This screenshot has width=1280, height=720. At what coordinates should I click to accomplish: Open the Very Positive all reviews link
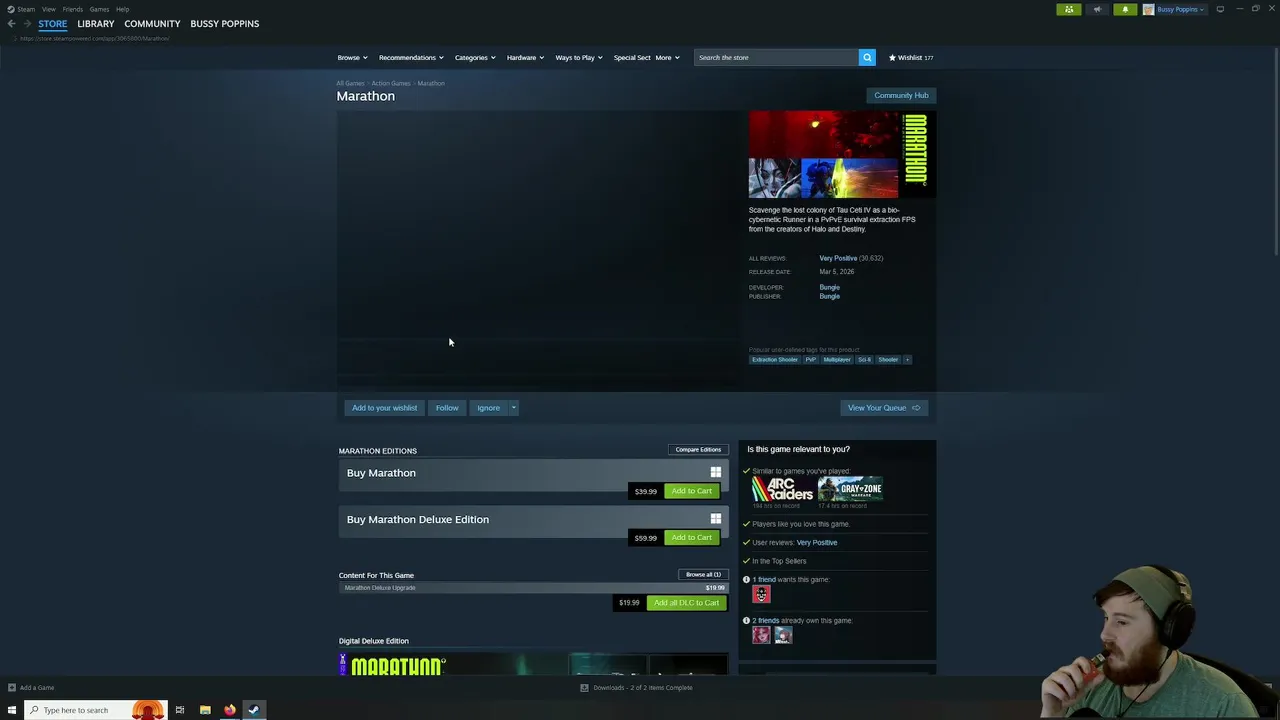(838, 258)
